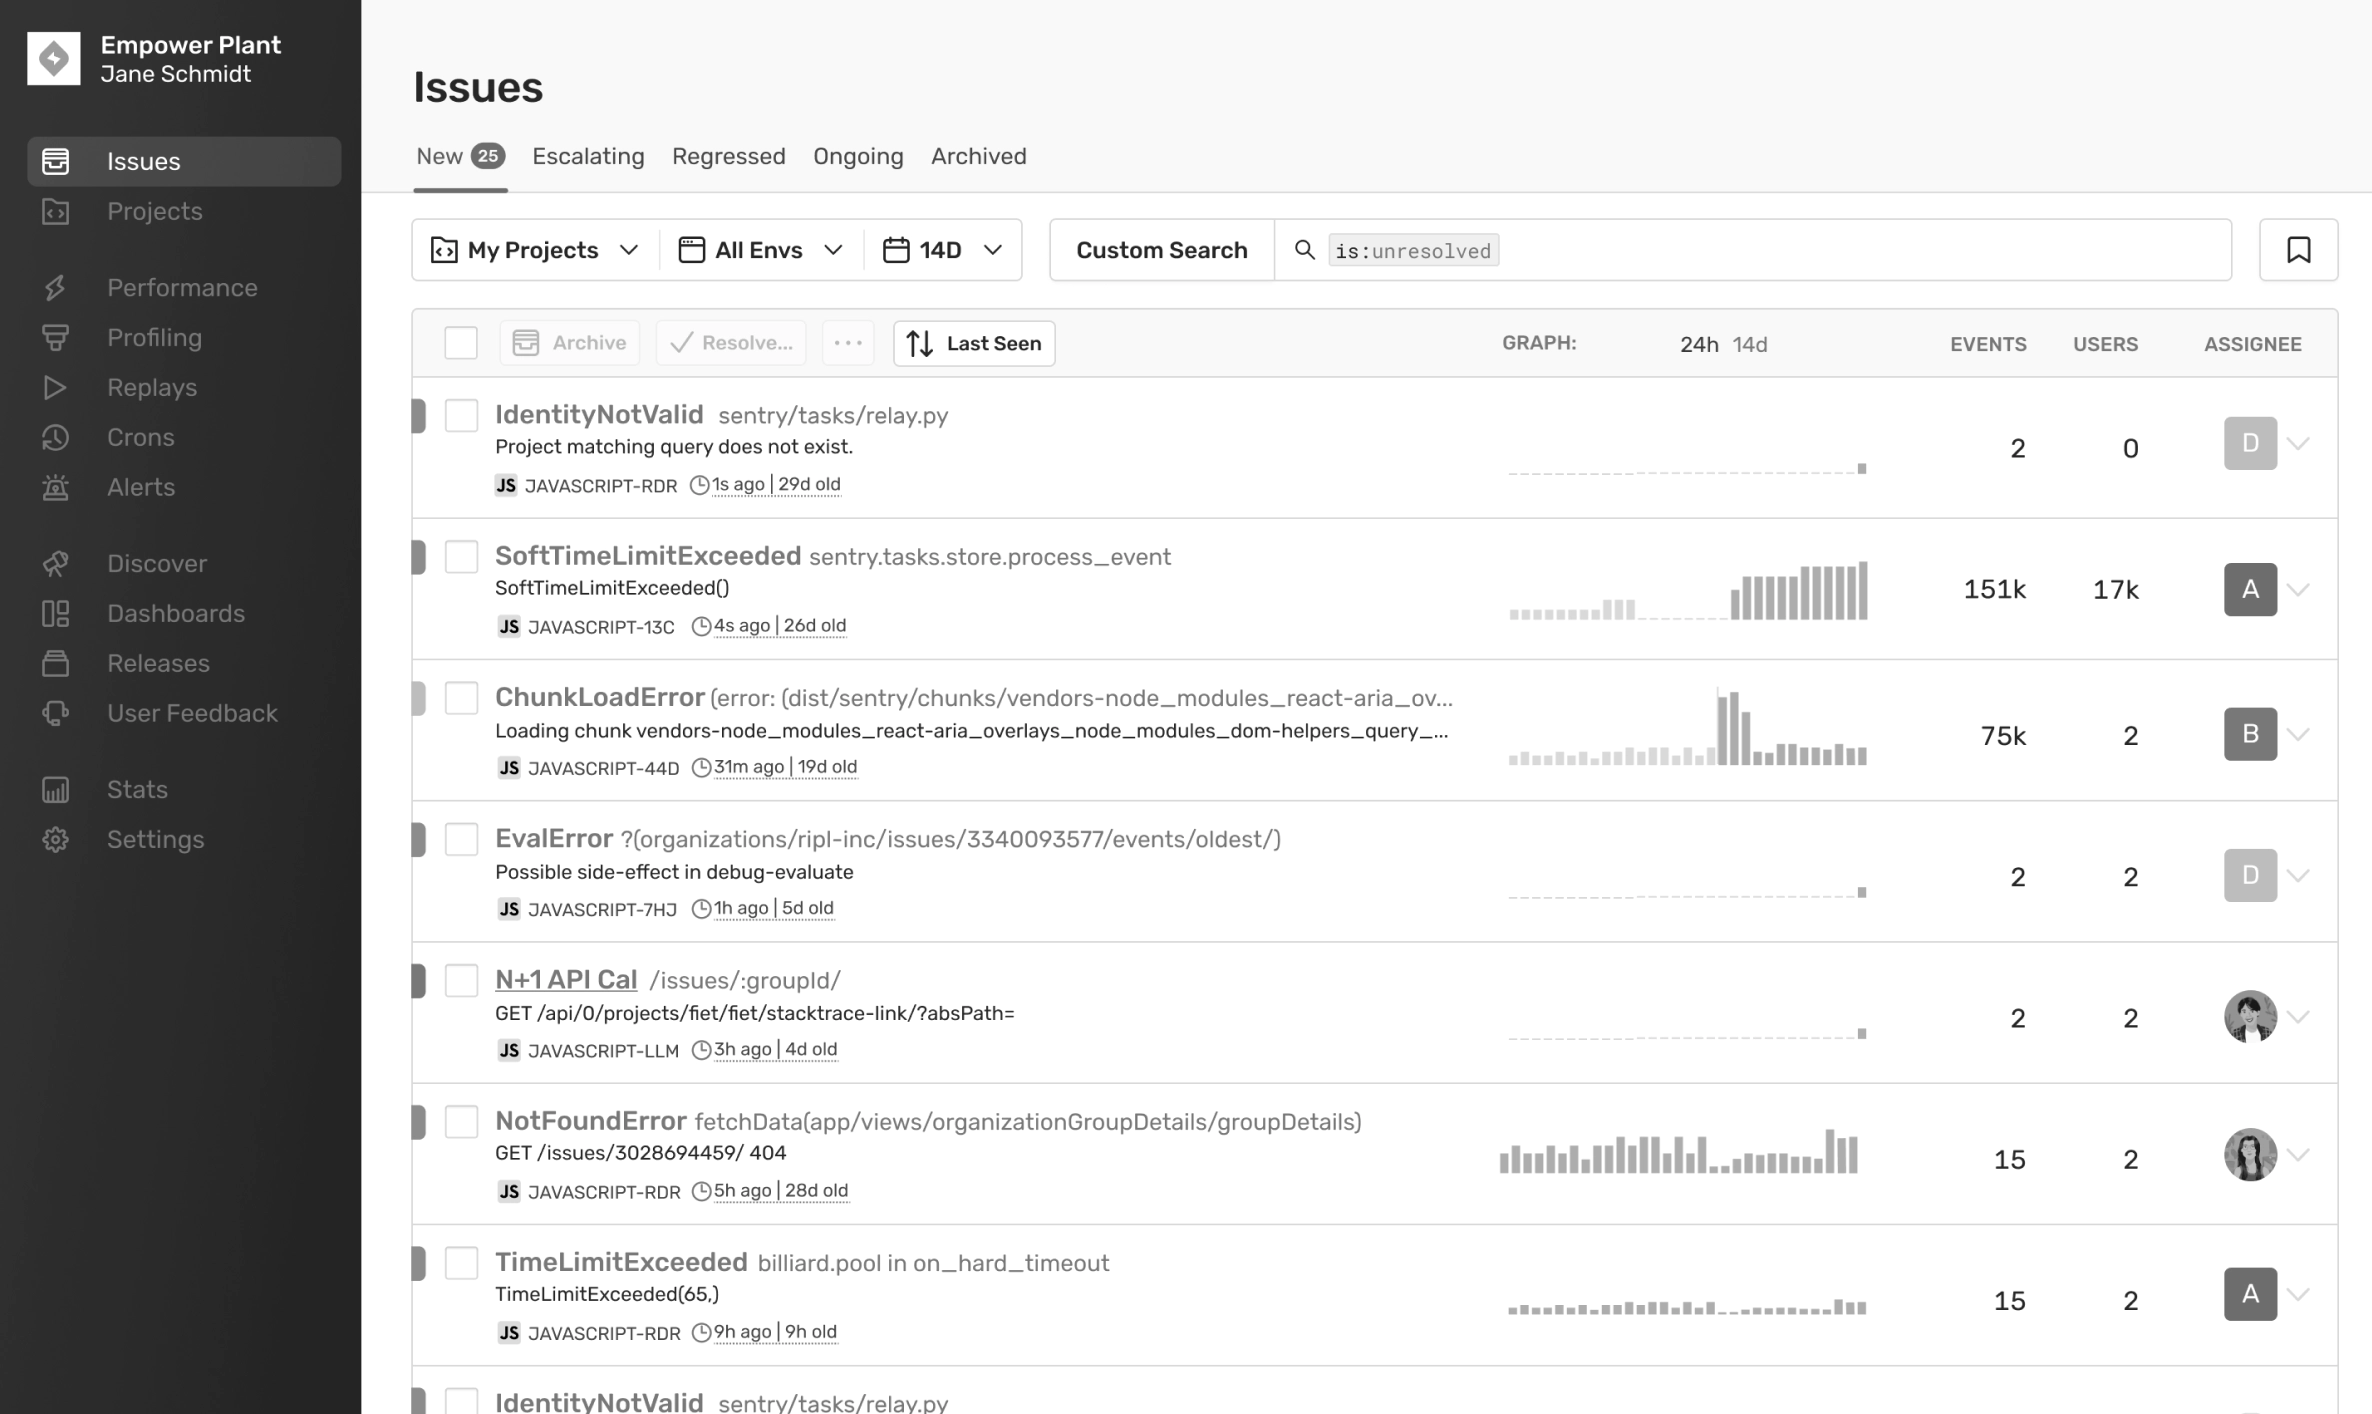Check the SoftTimeLimitExceeded issue checkbox

461,557
